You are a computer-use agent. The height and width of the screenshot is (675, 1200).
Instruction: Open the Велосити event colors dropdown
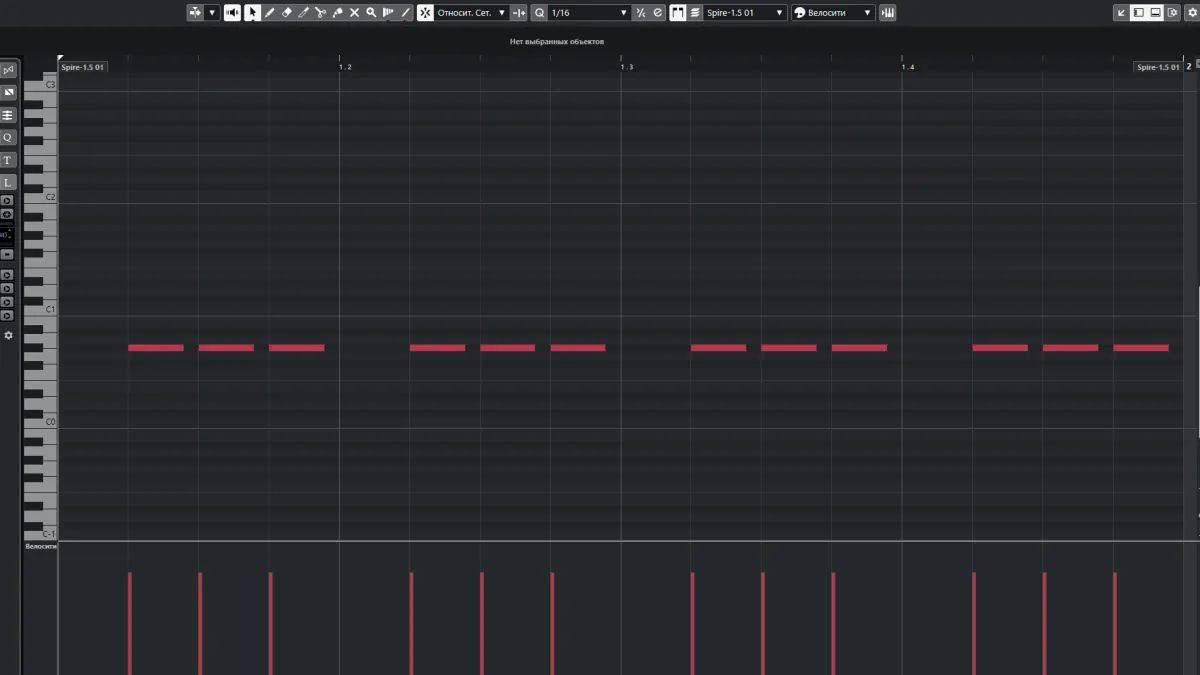[841, 13]
